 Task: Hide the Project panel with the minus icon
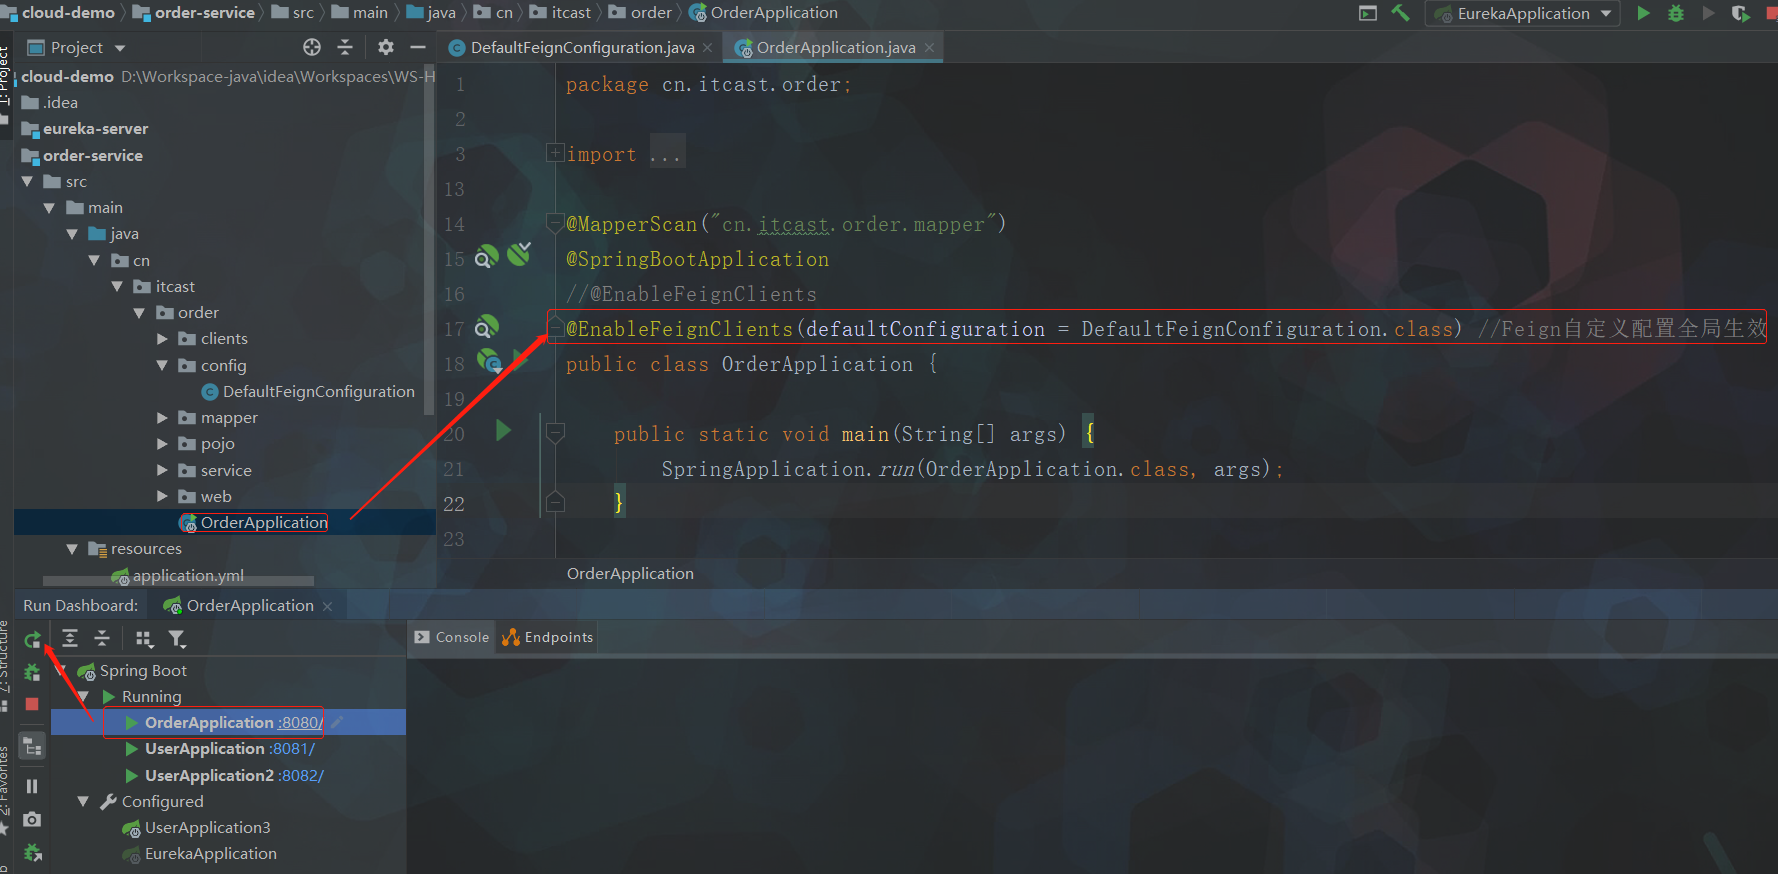click(418, 47)
